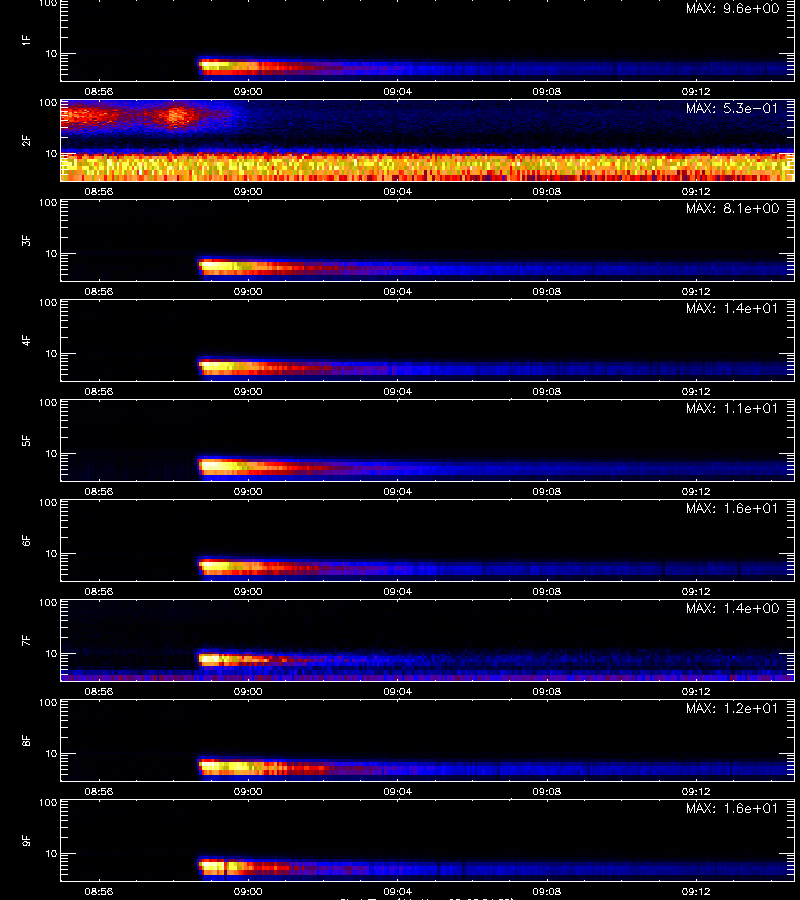
Task: Click the 08:56 tick under panel 9F
Action: point(99,891)
